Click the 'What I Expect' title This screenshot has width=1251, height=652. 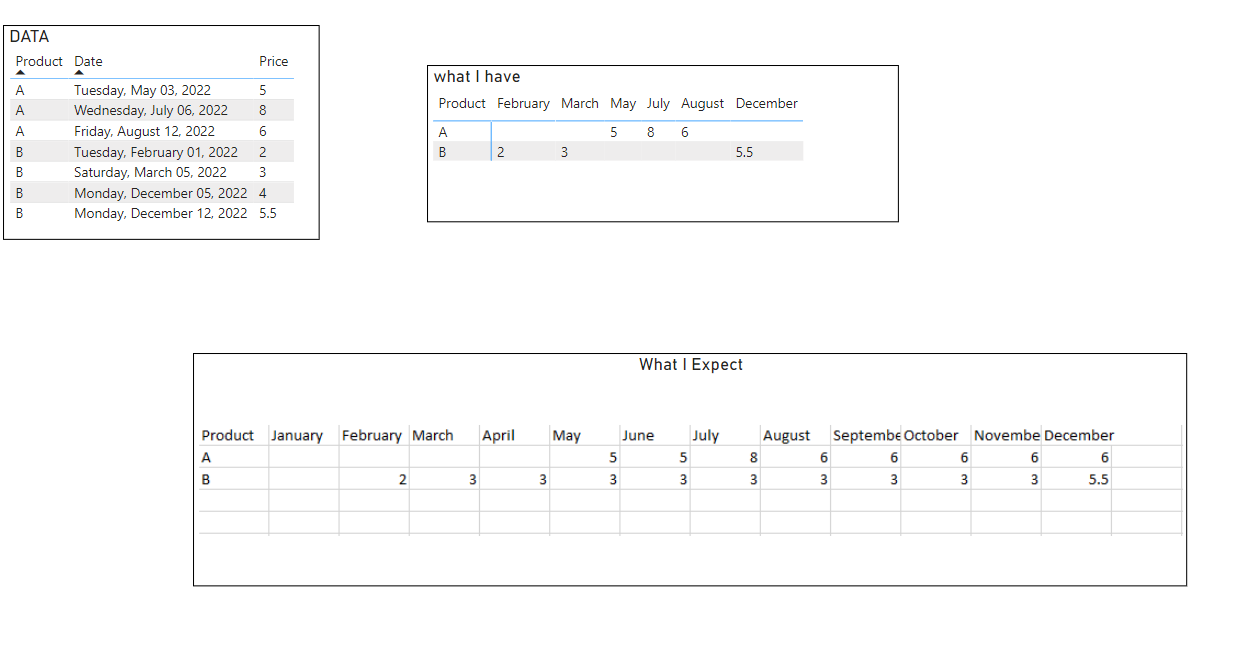coord(691,365)
